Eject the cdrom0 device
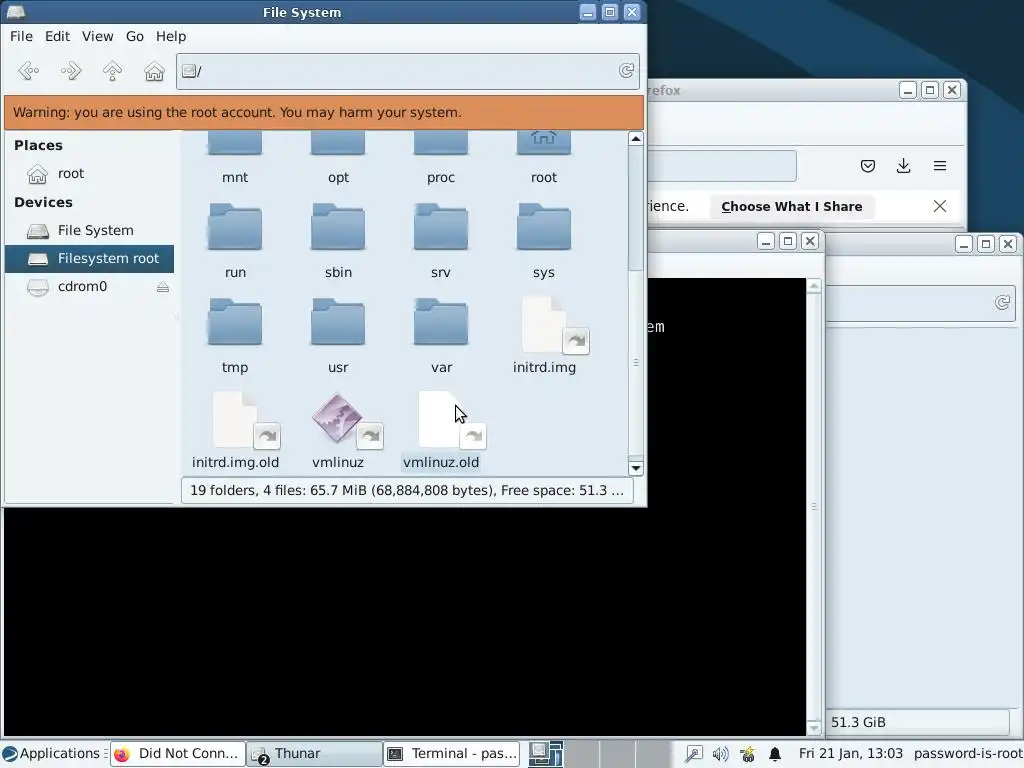The width and height of the screenshot is (1024, 768). [163, 287]
